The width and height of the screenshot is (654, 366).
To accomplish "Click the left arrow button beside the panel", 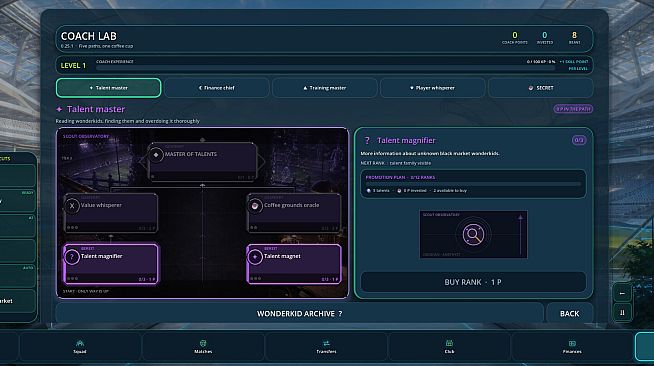I will (622, 293).
